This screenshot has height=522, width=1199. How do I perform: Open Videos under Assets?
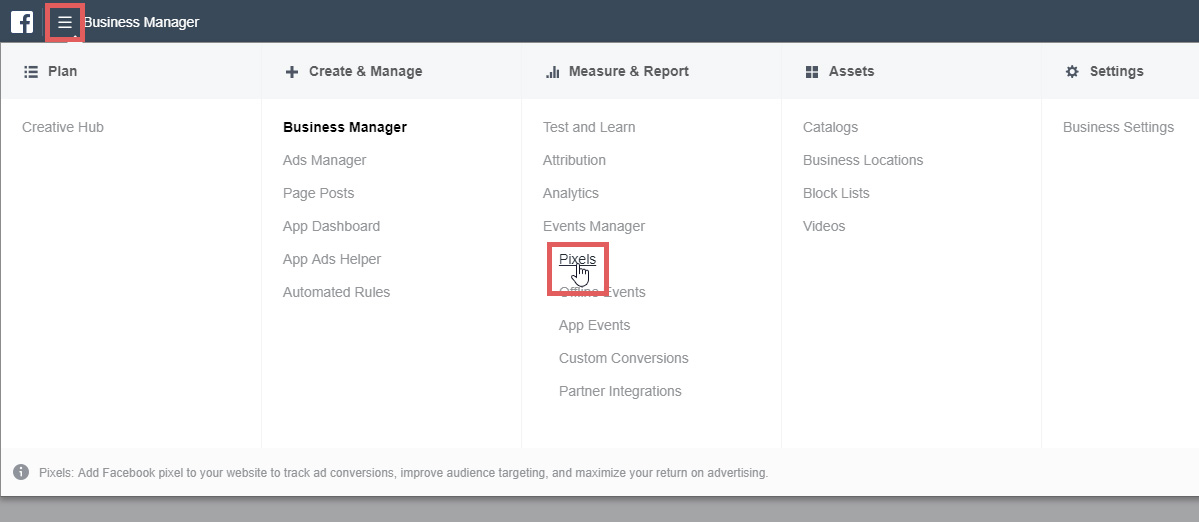pos(824,226)
